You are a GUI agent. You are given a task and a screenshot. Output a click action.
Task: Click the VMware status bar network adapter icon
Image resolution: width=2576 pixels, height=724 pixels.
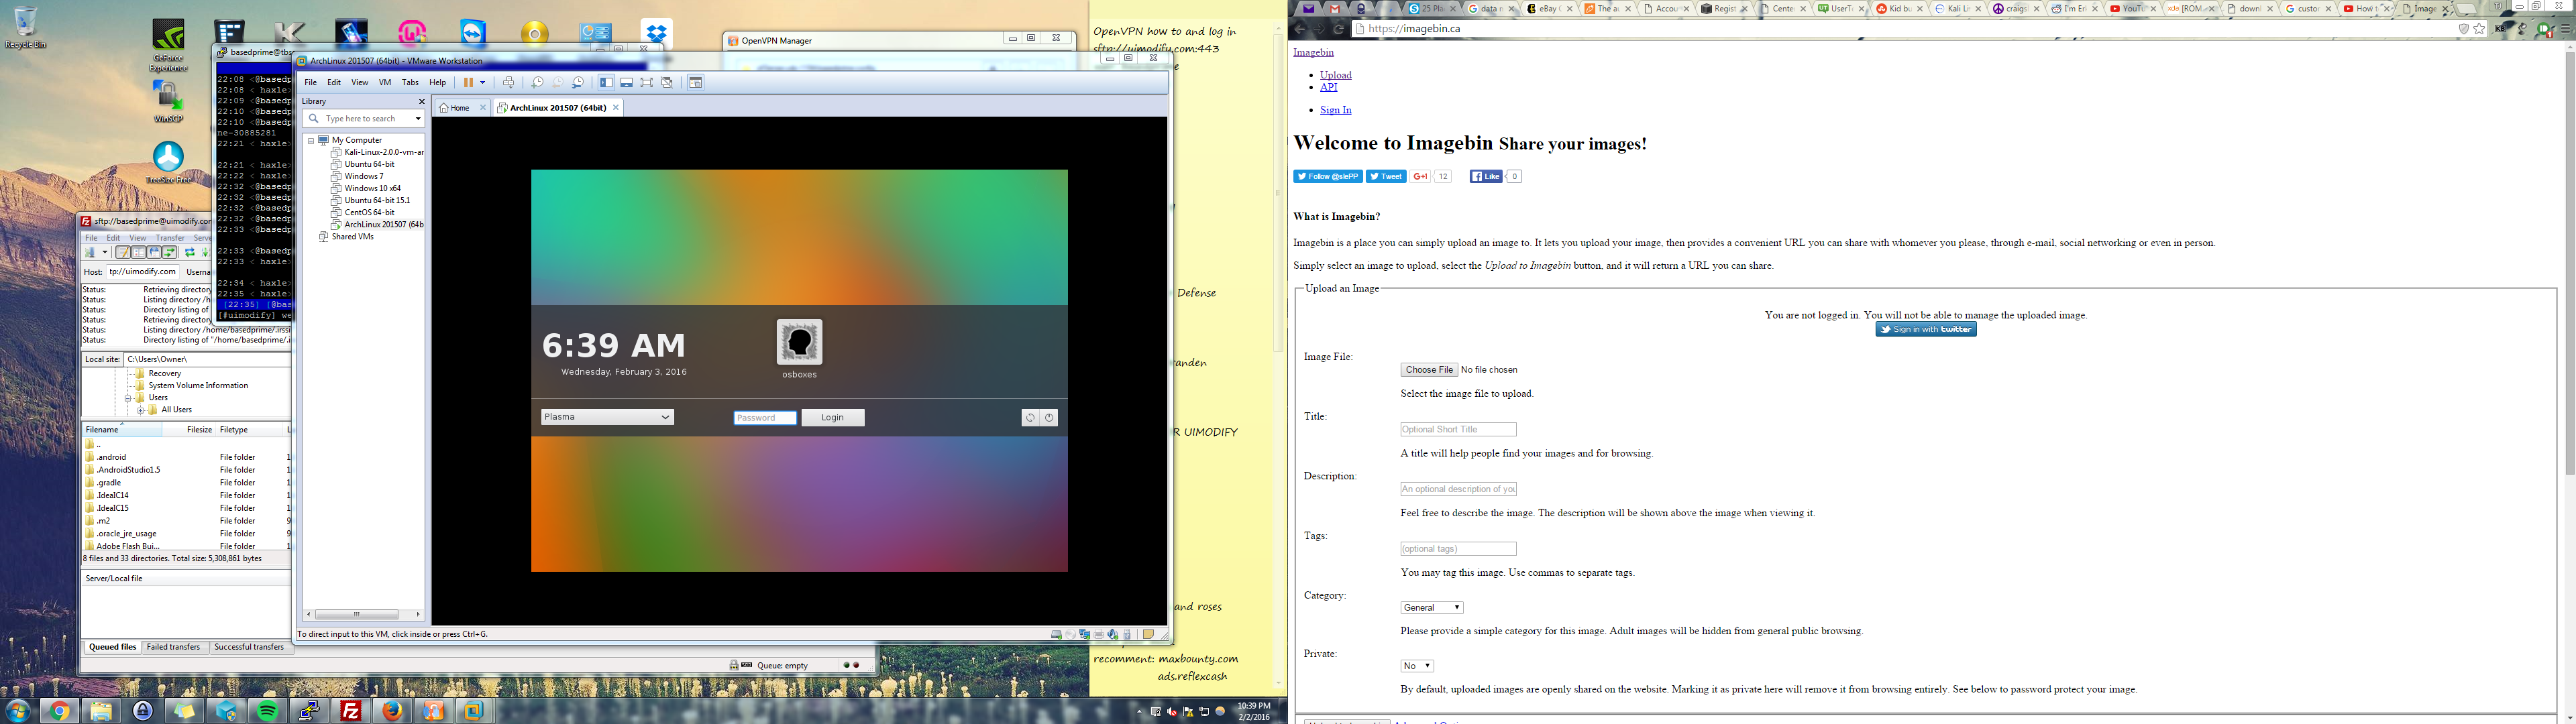point(1085,634)
